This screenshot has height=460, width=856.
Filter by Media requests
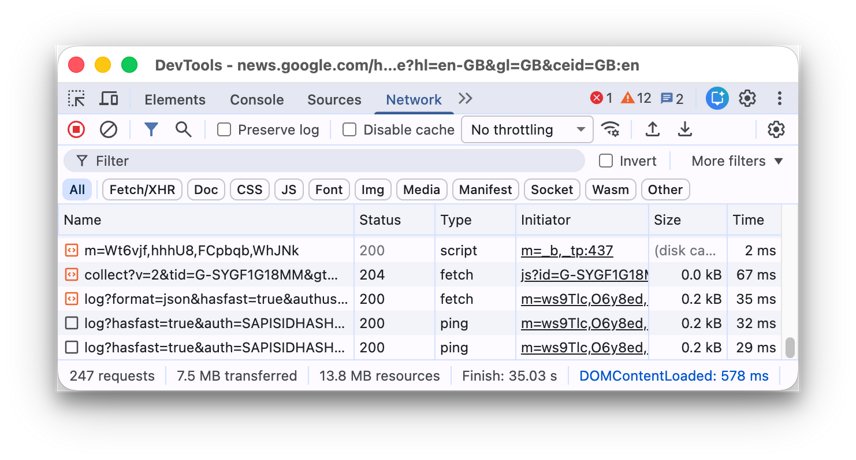(x=421, y=189)
